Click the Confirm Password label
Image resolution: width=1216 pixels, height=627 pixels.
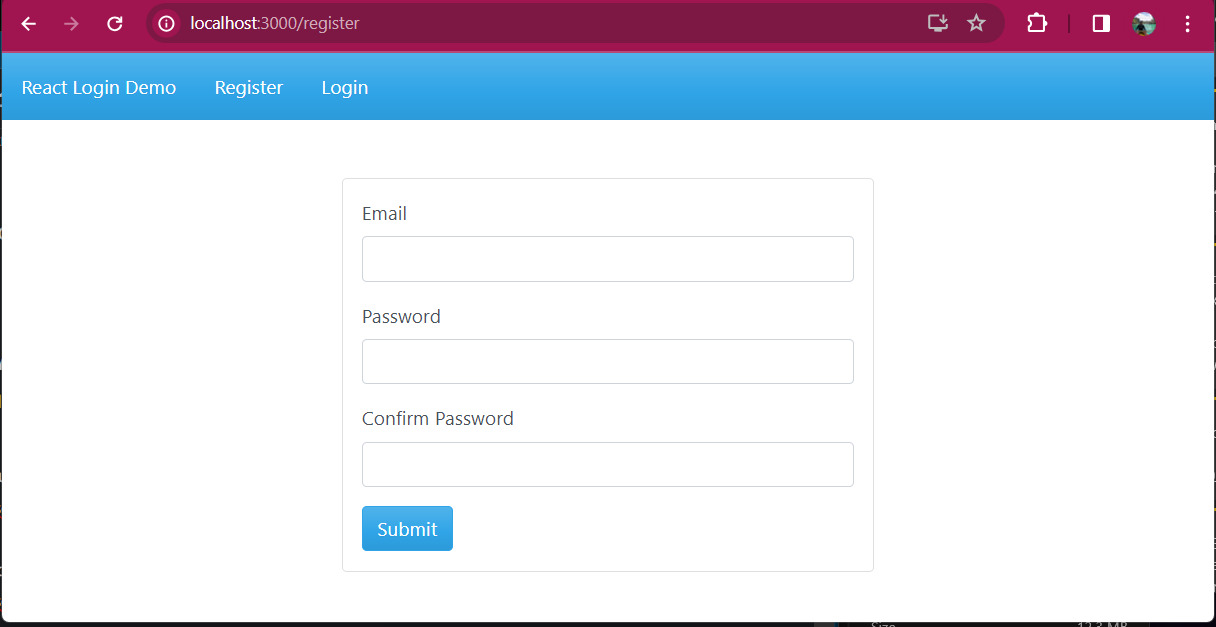(x=437, y=418)
